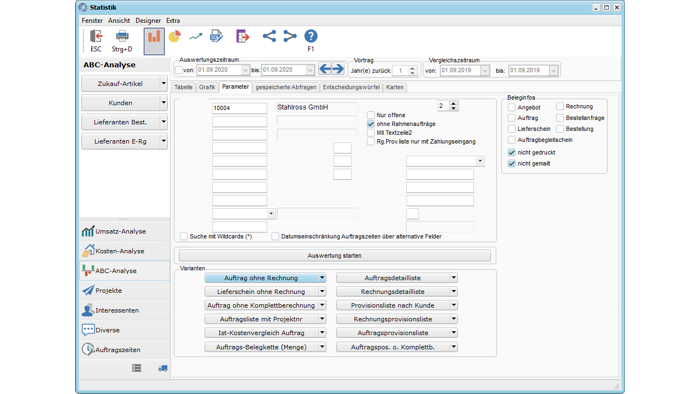
Task: Open the Fenster menu
Action: click(x=92, y=21)
